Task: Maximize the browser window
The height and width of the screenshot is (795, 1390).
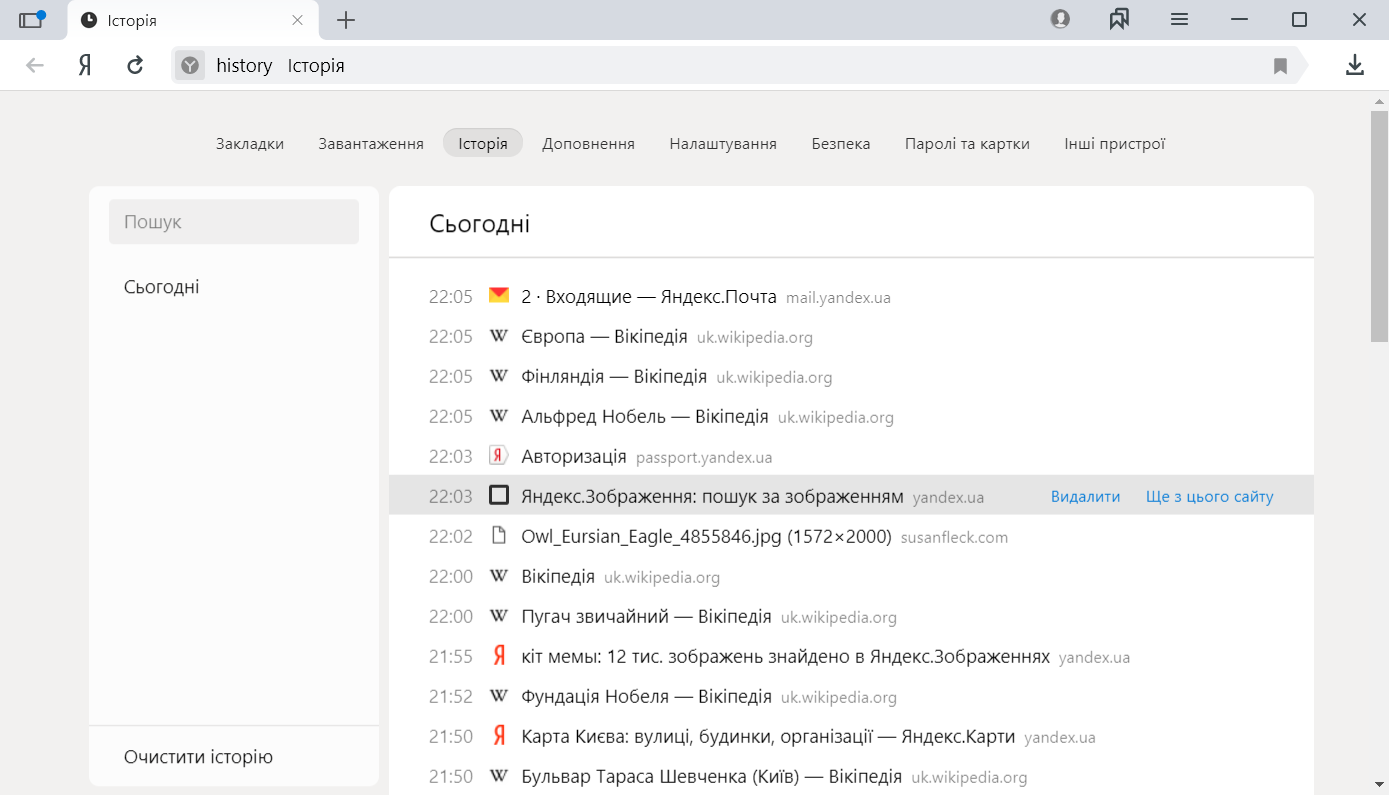Action: pyautogui.click(x=1299, y=19)
